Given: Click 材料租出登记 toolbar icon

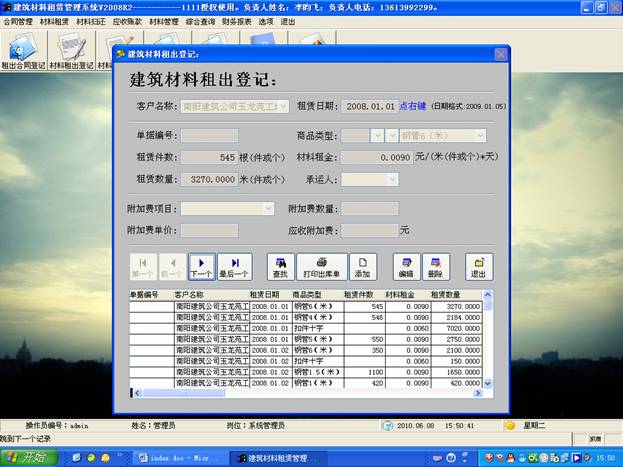Looking at the screenshot, I should point(68,52).
